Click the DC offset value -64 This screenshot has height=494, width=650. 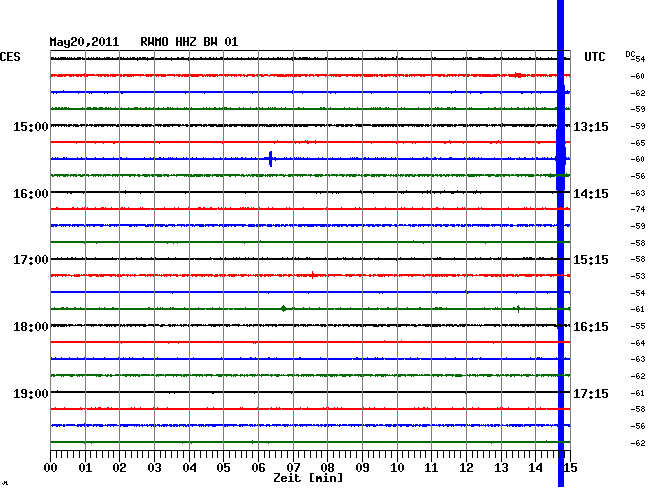tap(638, 343)
